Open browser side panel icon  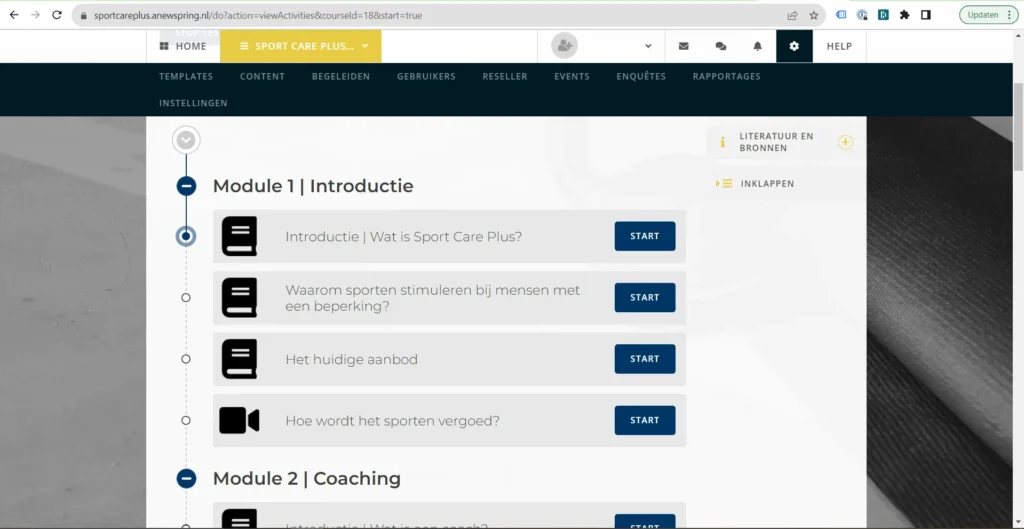[925, 15]
